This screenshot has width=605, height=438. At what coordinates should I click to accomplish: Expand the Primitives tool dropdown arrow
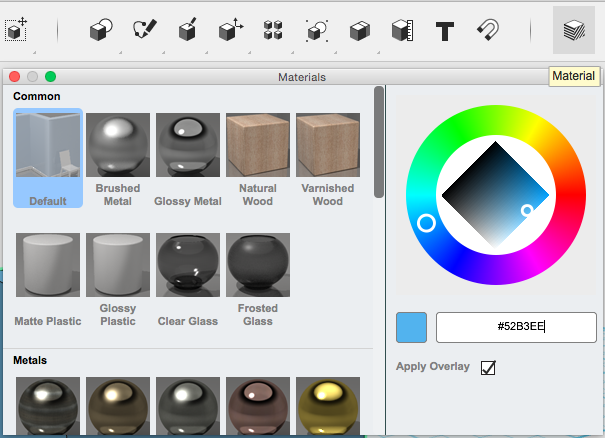pos(120,52)
